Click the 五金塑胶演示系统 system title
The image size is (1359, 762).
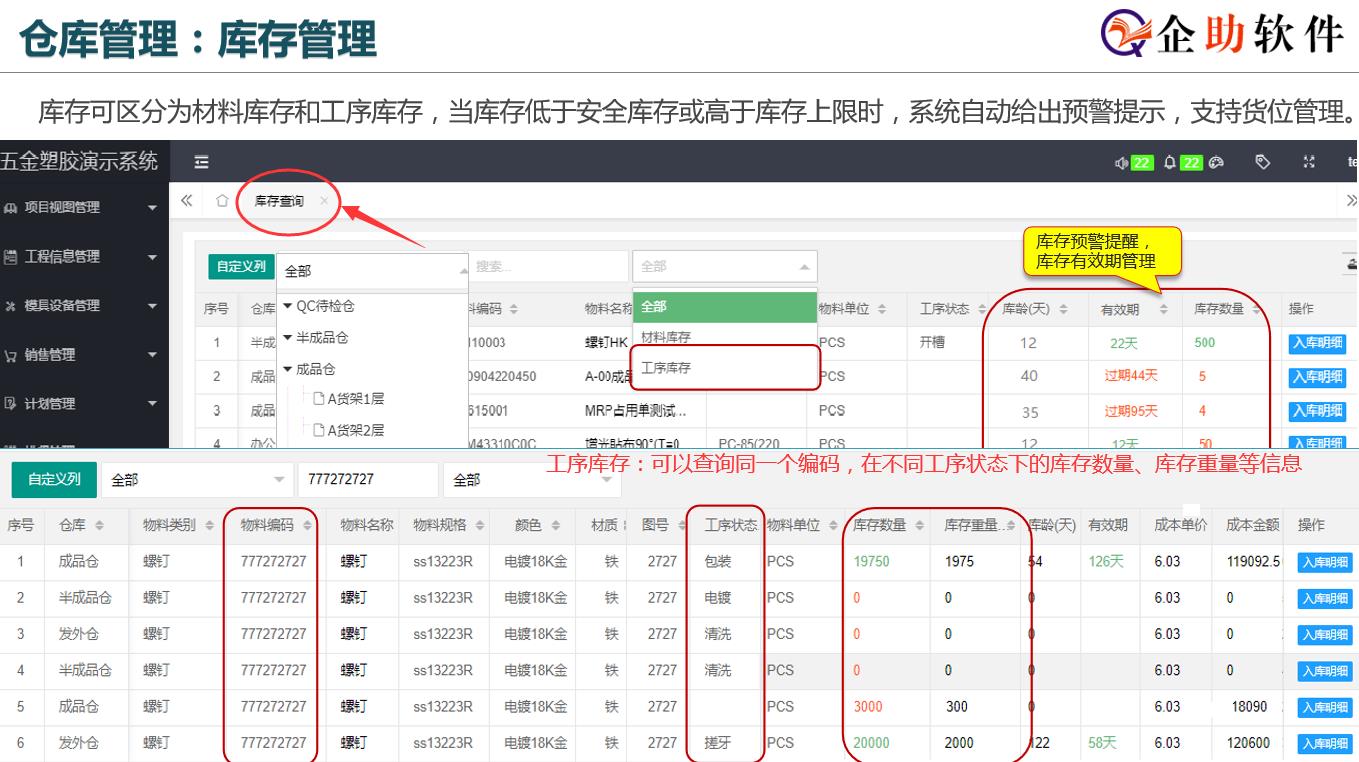79,161
